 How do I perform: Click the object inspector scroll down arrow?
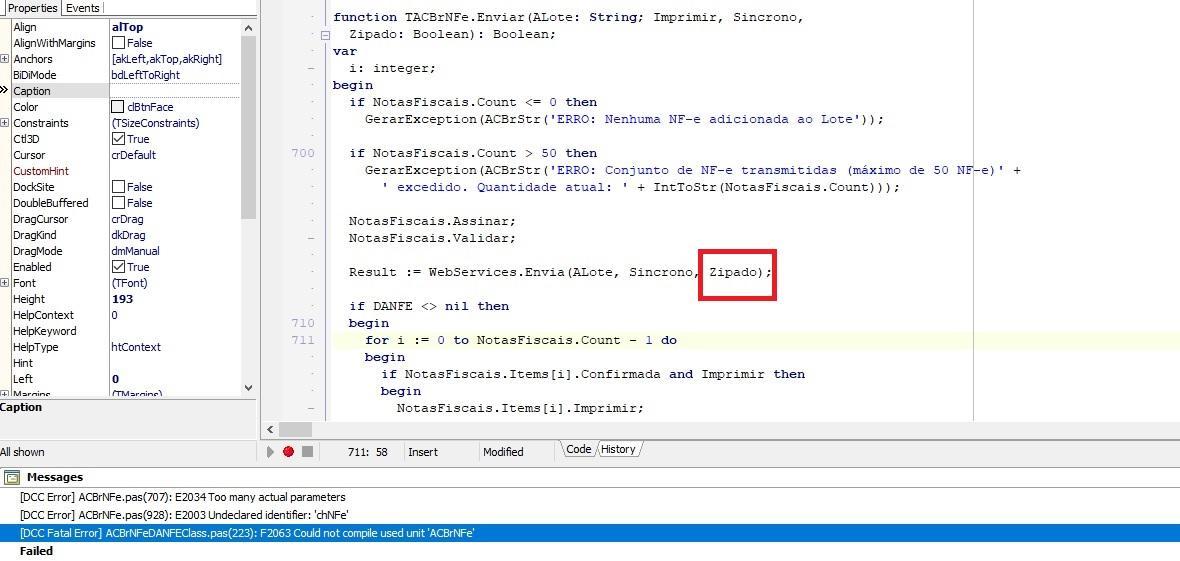tap(249, 388)
